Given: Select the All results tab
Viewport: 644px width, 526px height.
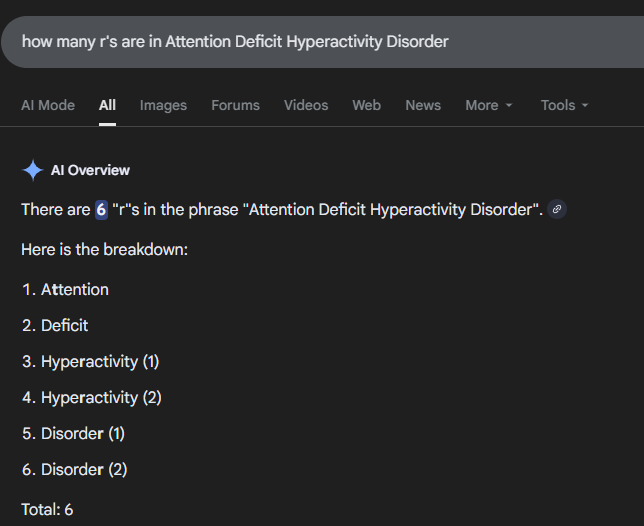Looking at the screenshot, I should click(x=107, y=105).
